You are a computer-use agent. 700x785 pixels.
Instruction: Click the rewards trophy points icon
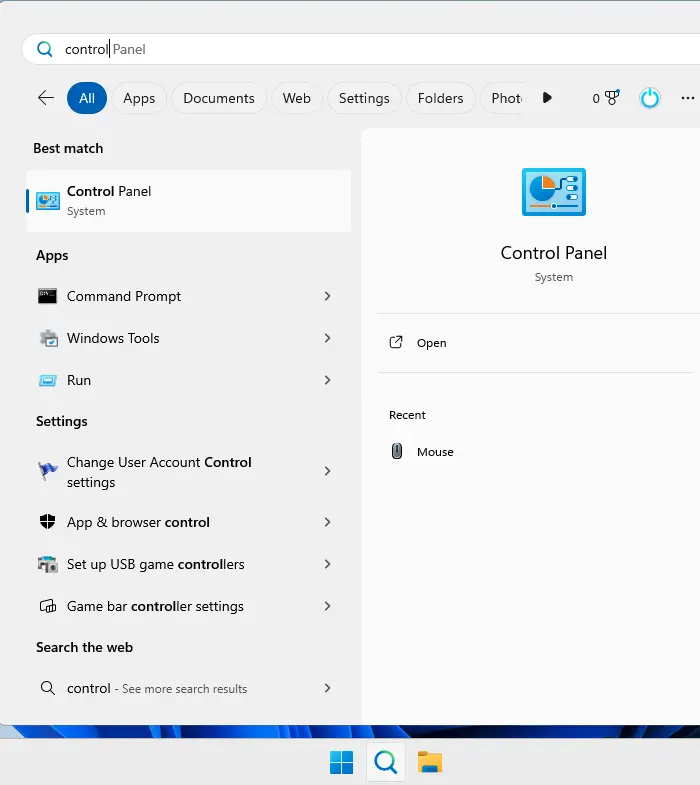point(611,98)
